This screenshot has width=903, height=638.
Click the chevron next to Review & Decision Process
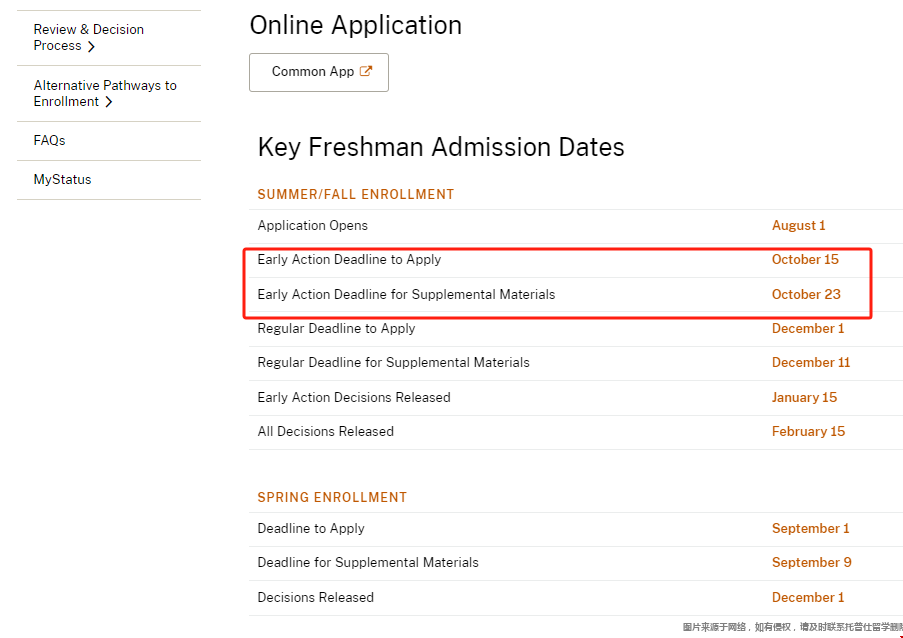point(90,47)
